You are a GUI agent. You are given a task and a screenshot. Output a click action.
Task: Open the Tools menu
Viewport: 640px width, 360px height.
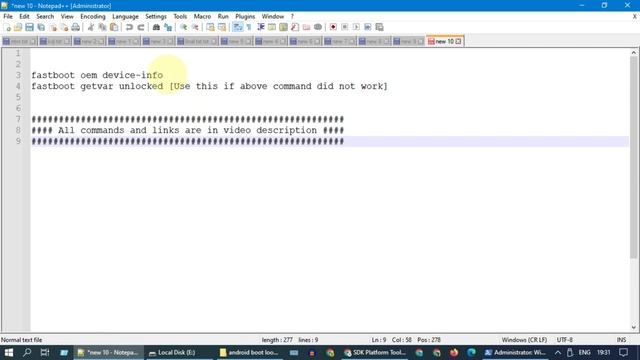[180, 16]
